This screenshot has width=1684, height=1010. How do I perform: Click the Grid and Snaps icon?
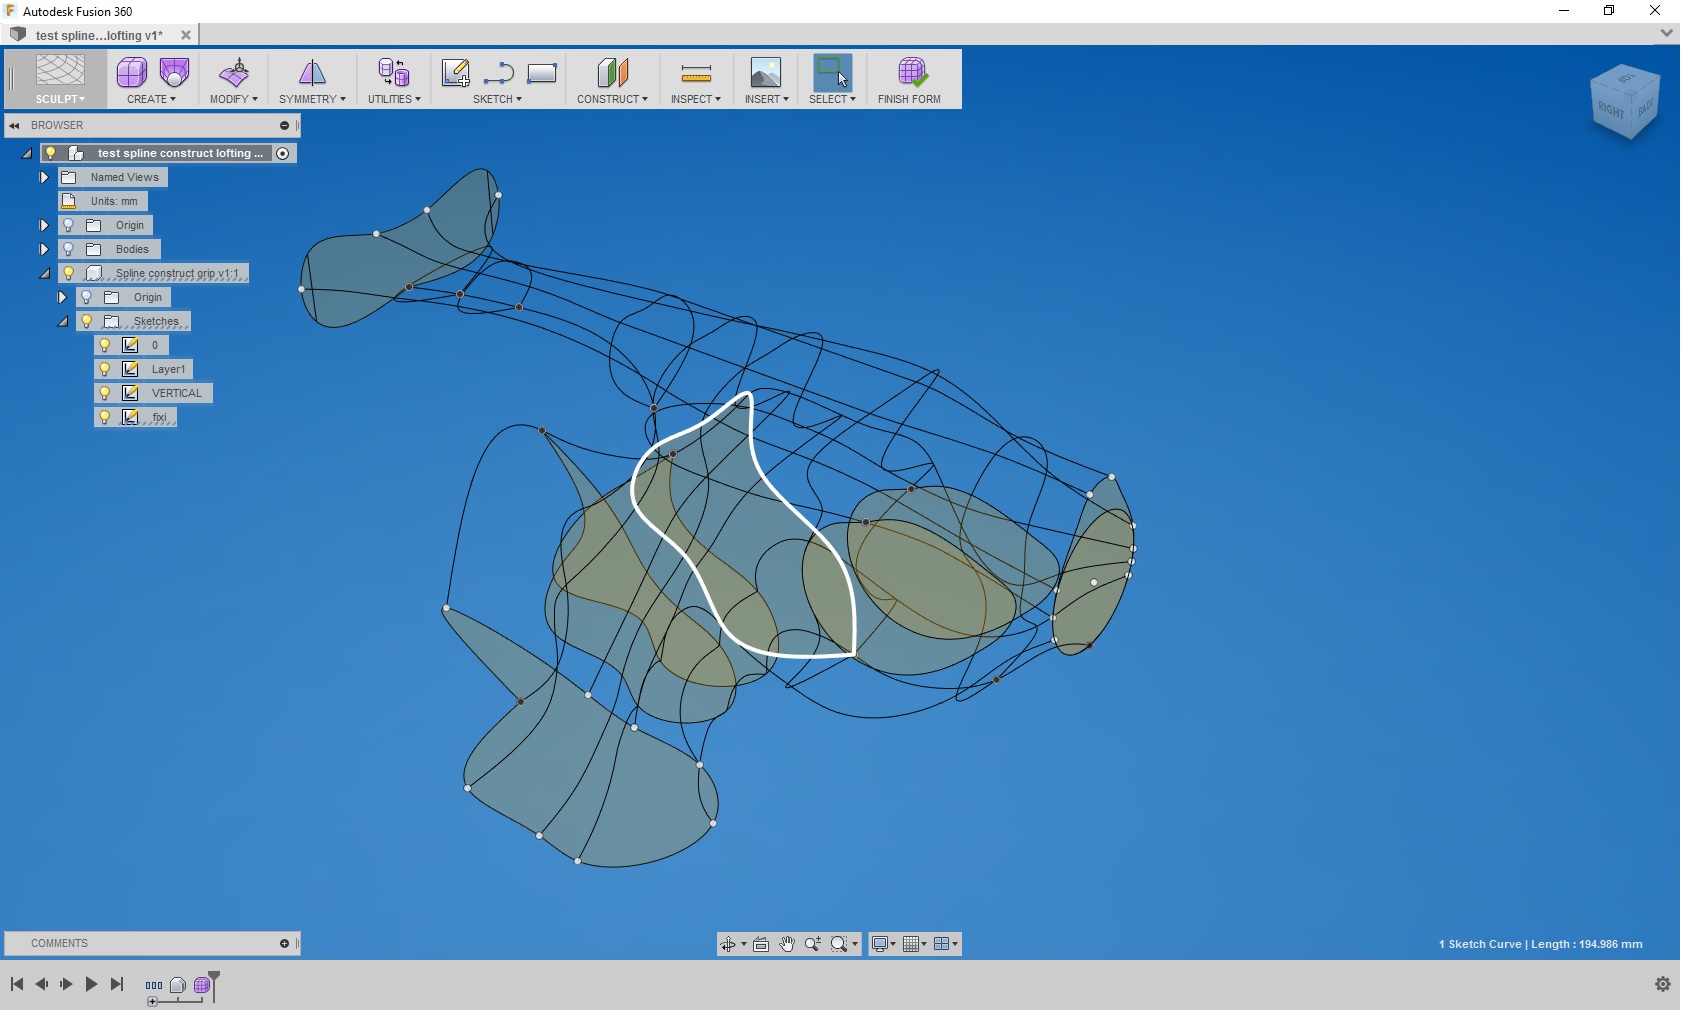[910, 944]
